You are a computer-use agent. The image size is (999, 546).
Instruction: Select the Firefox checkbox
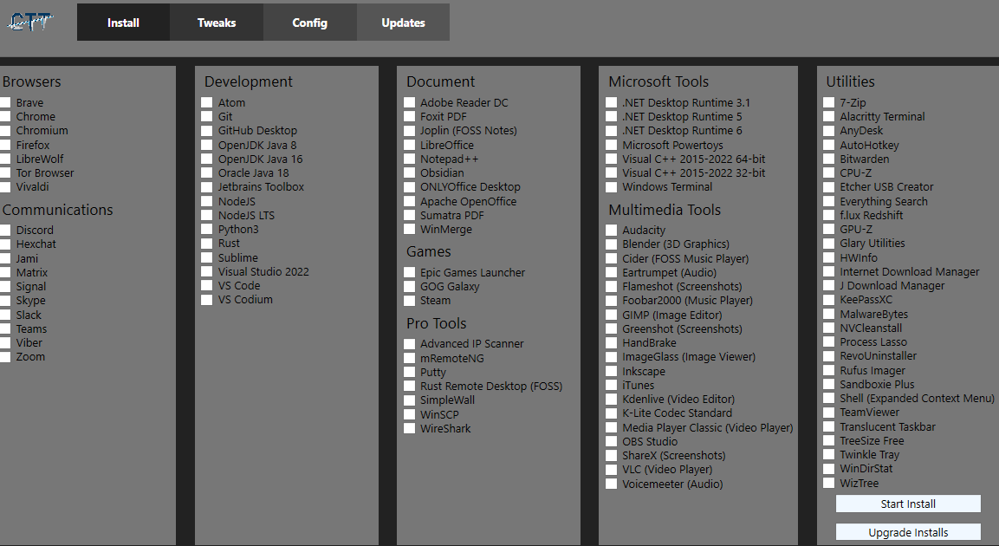[5, 145]
